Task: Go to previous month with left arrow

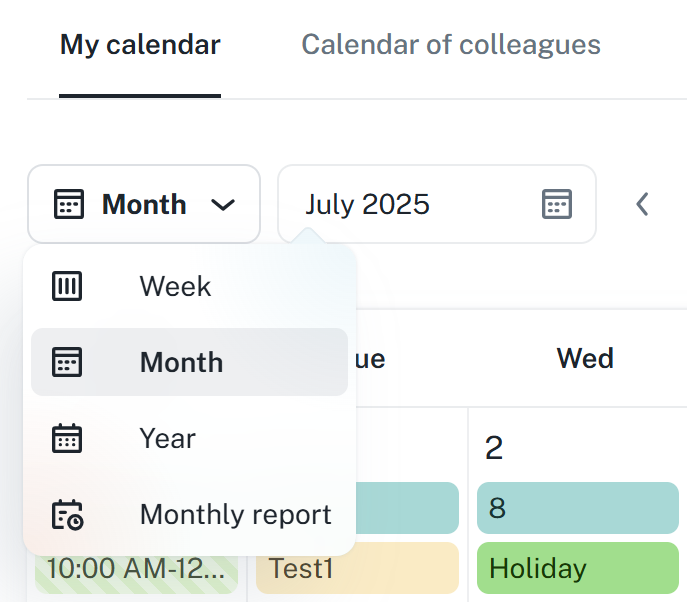Action: 643,204
